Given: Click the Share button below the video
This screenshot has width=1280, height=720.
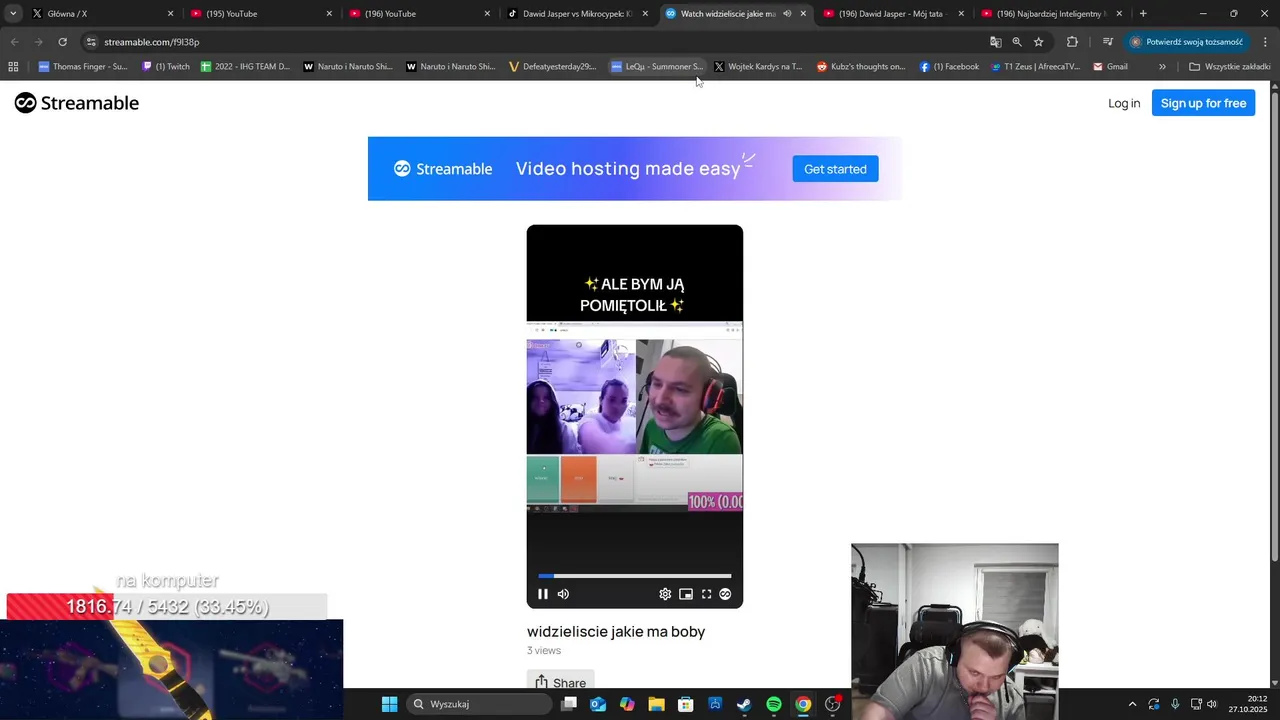Looking at the screenshot, I should click(x=560, y=682).
